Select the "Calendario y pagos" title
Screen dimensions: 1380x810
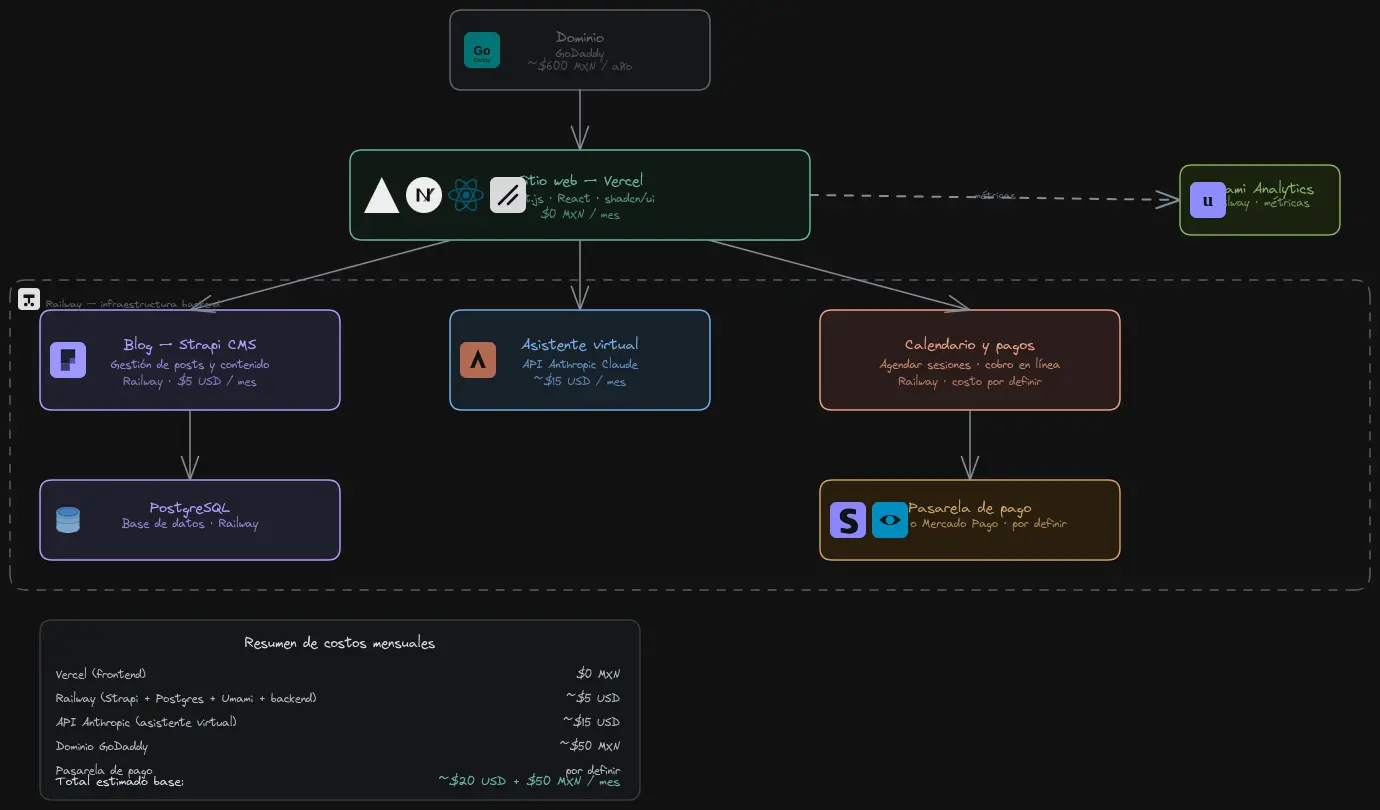[970, 345]
